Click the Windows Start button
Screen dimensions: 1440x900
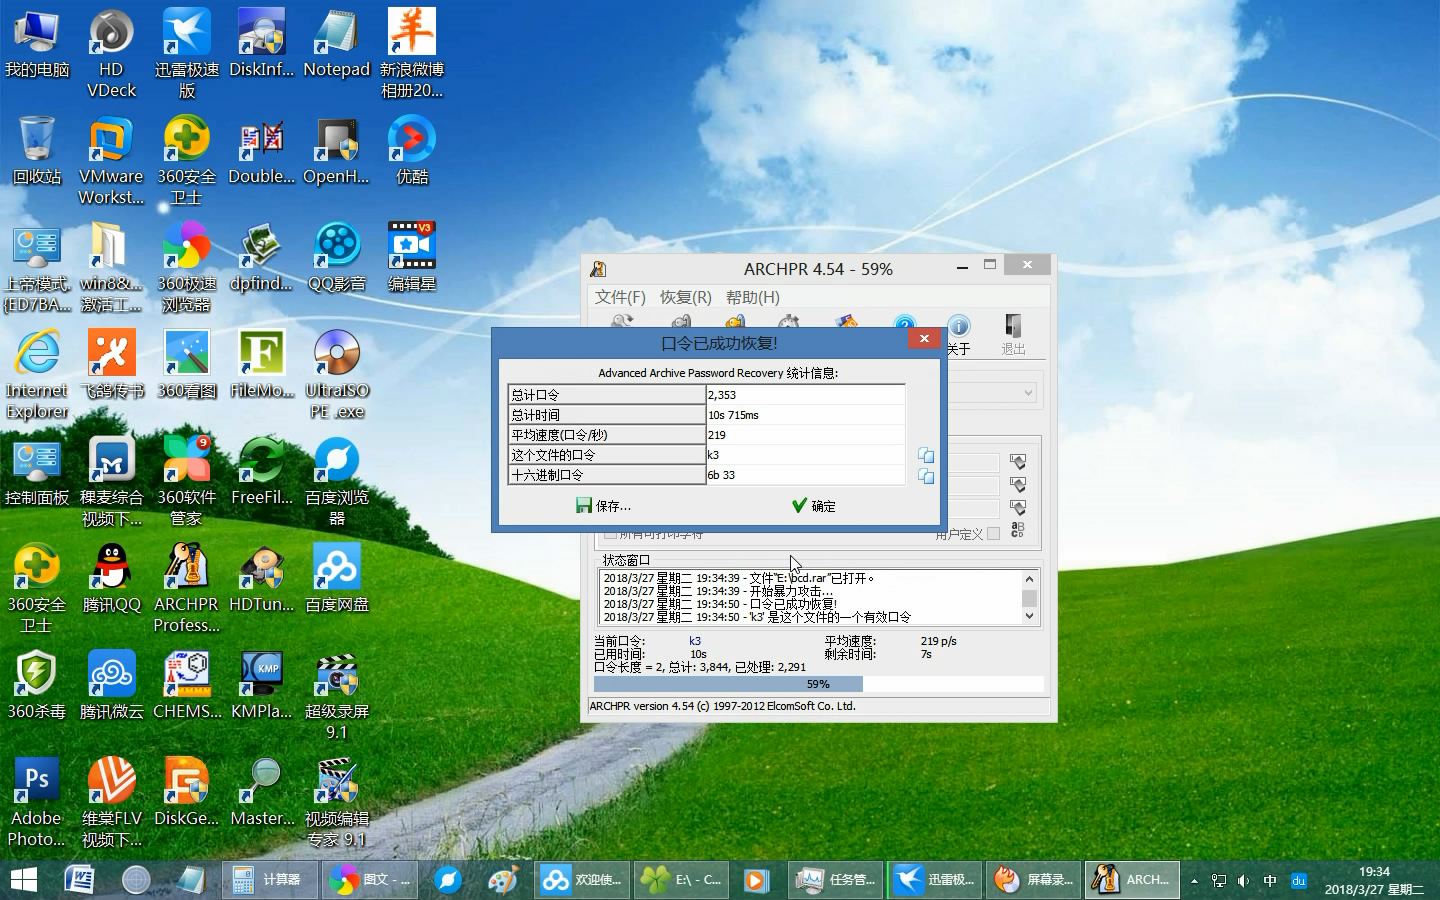tap(23, 880)
